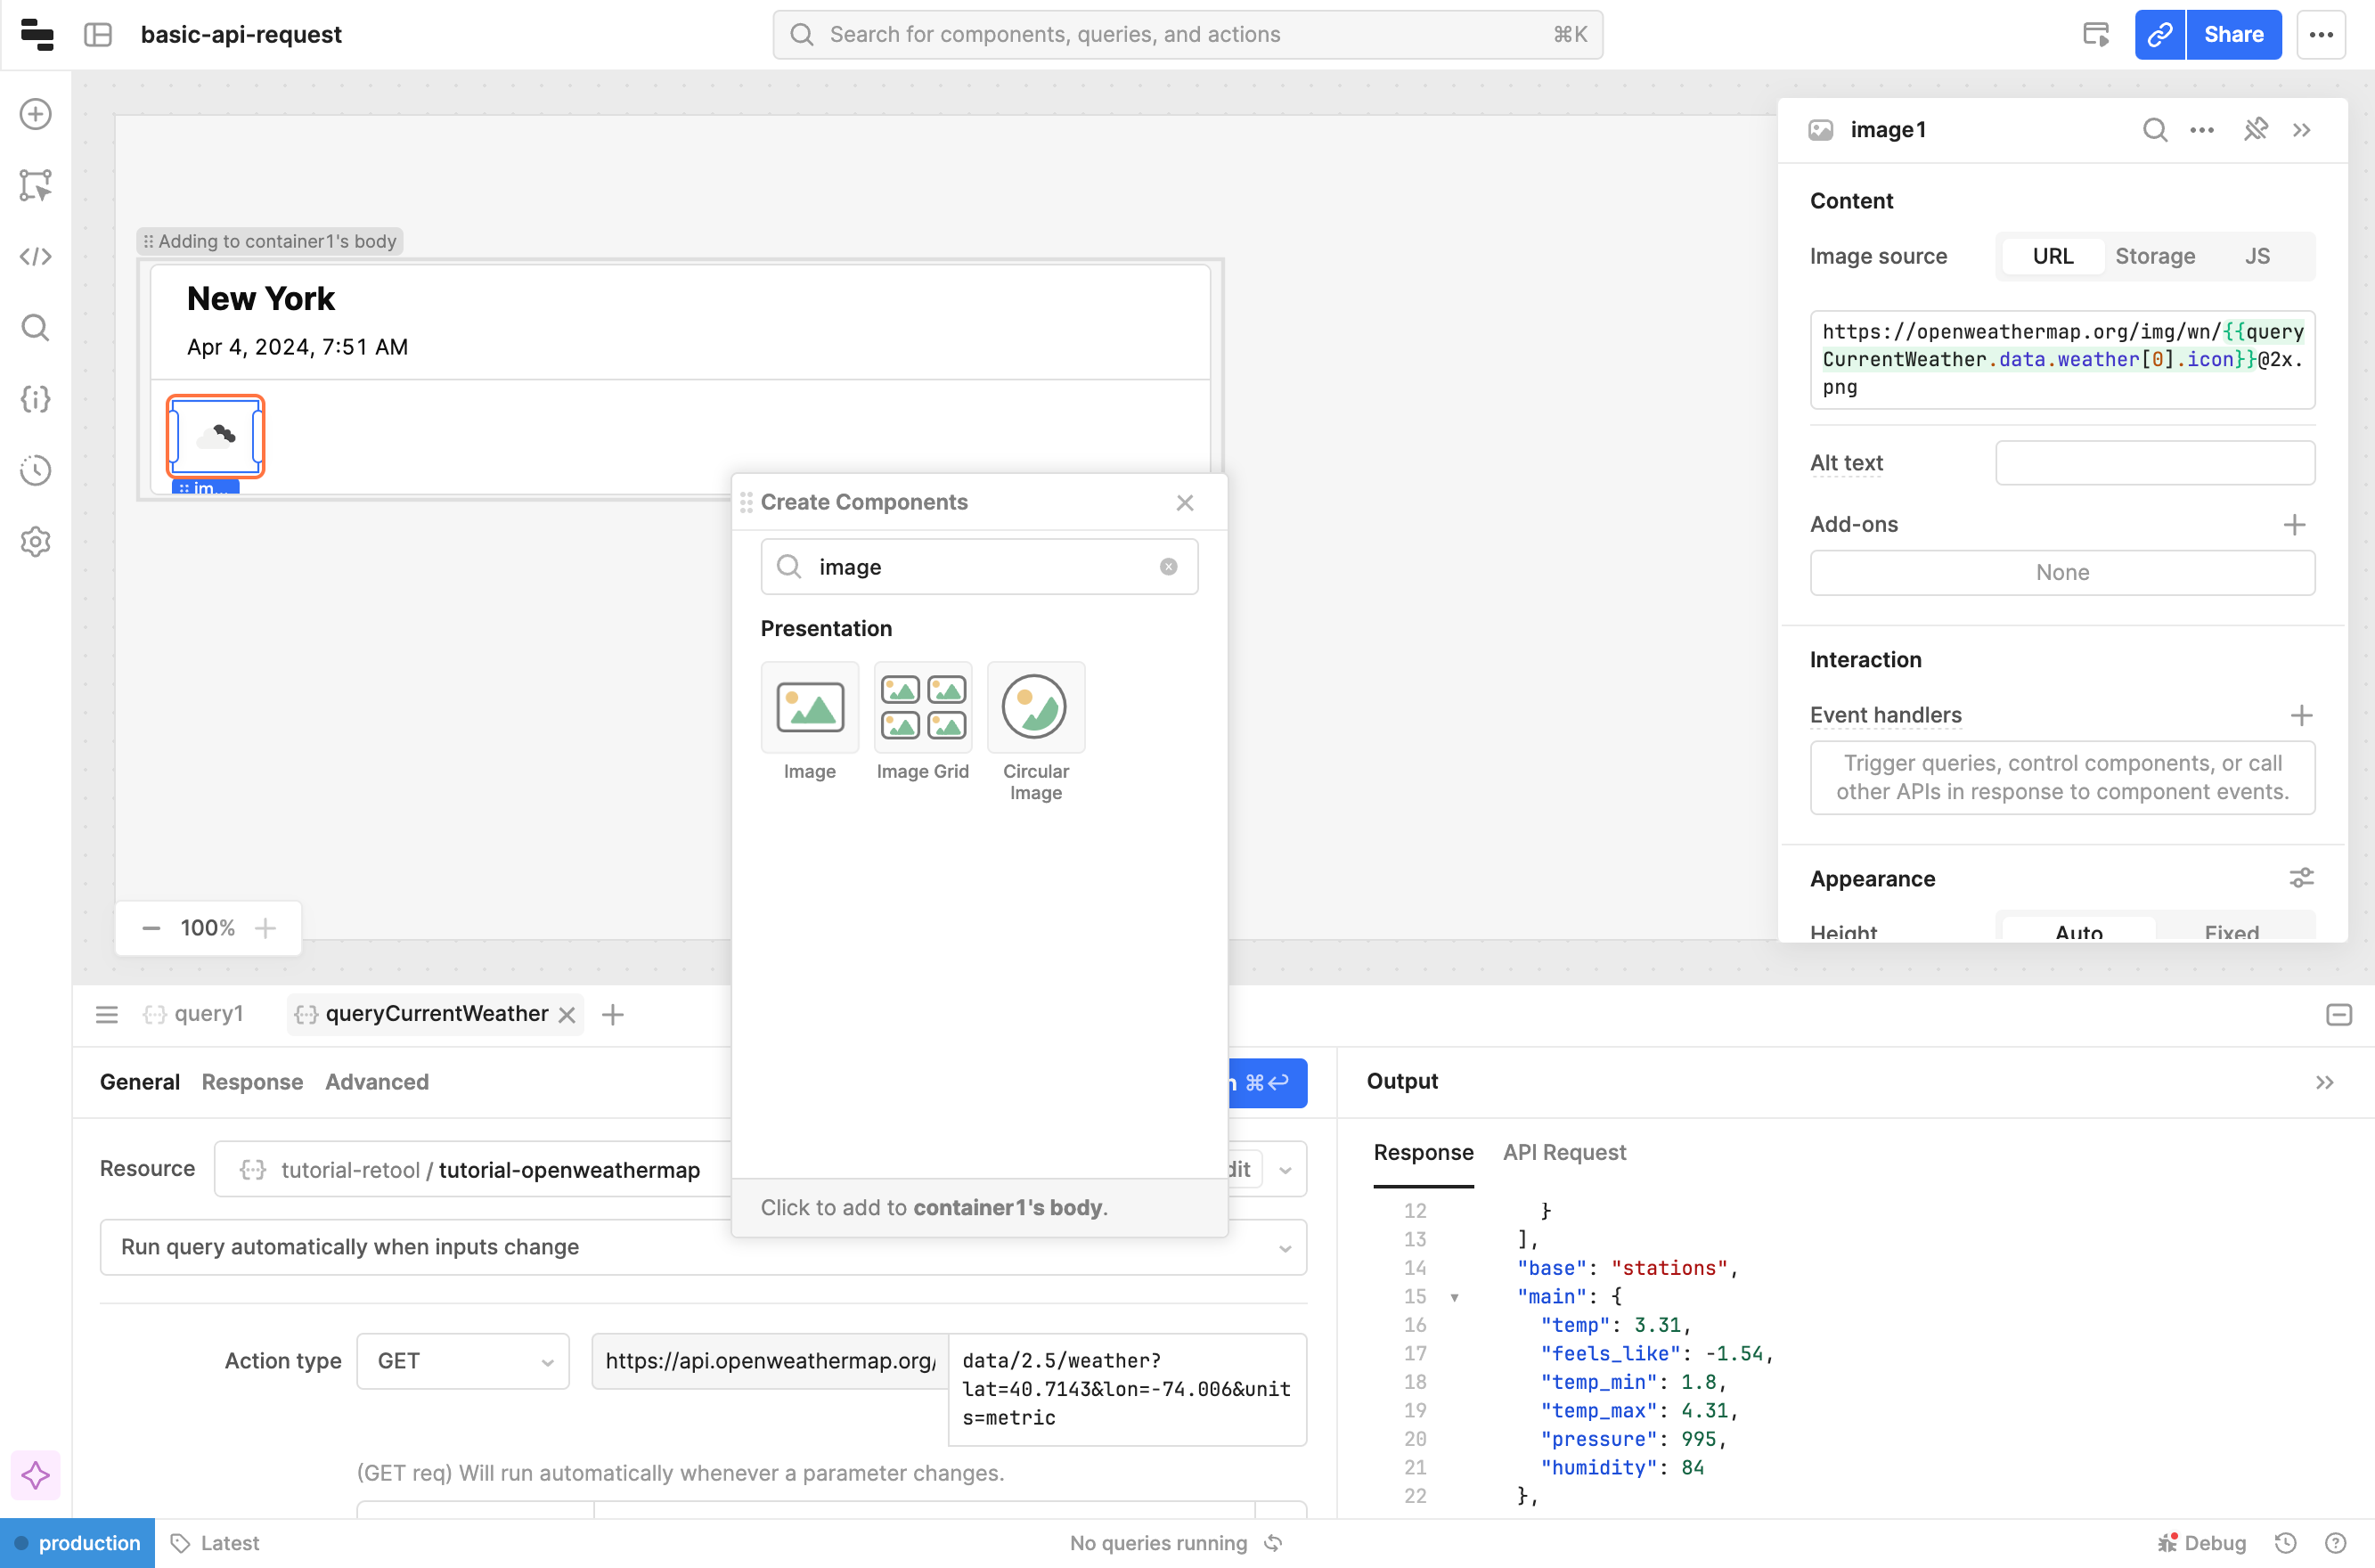Click the zoom in plus beside 100%

[x=265, y=928]
